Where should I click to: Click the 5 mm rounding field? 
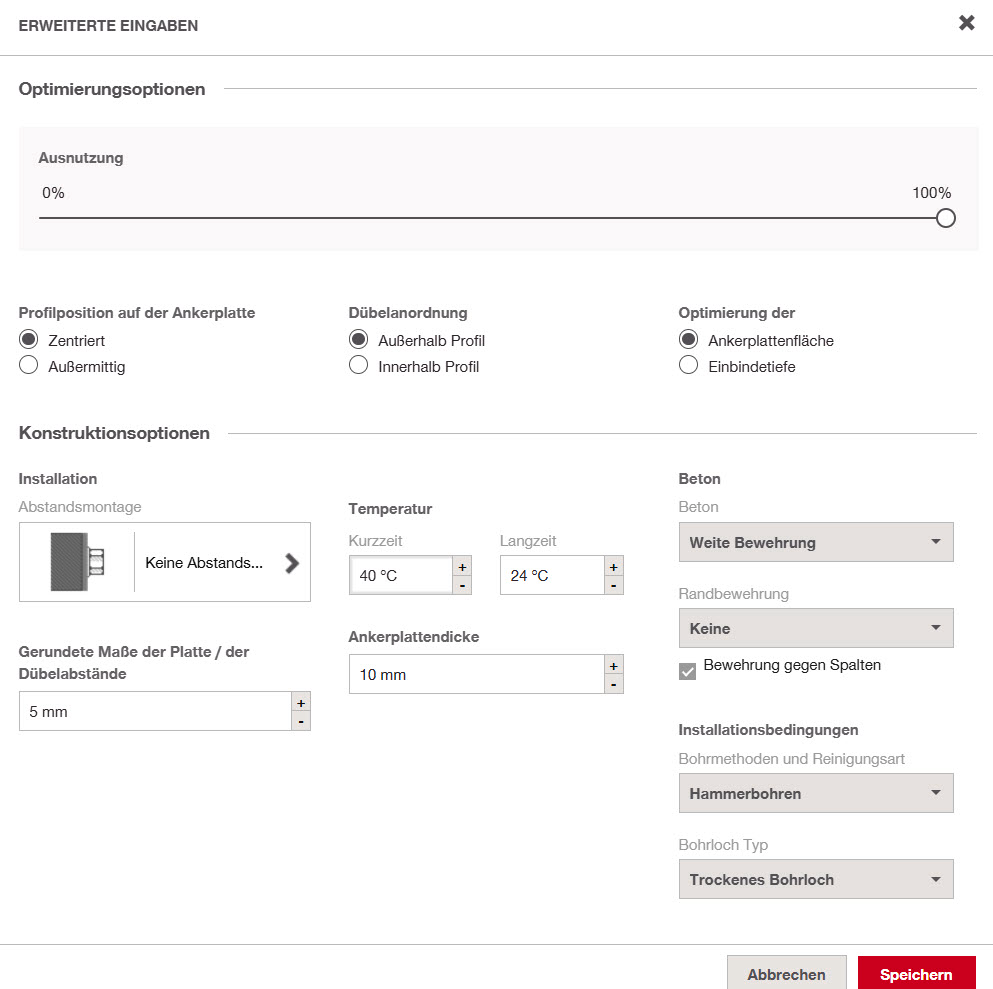point(155,711)
